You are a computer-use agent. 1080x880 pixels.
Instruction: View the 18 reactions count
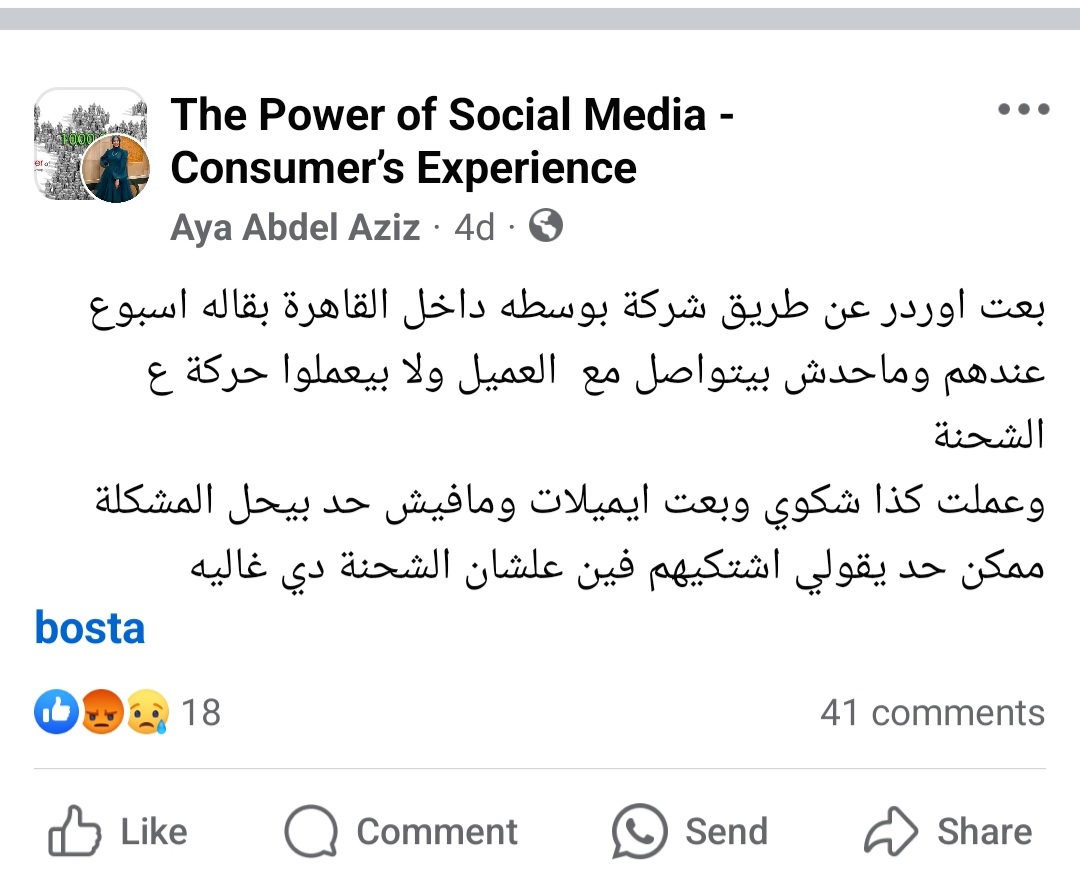pos(201,713)
